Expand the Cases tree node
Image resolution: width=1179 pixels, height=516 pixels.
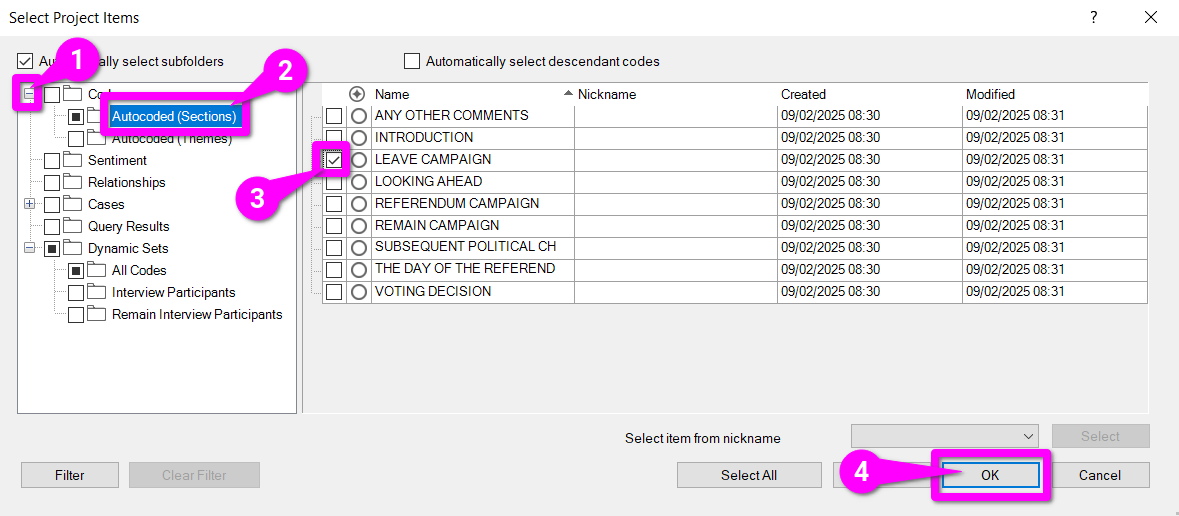pyautogui.click(x=29, y=204)
